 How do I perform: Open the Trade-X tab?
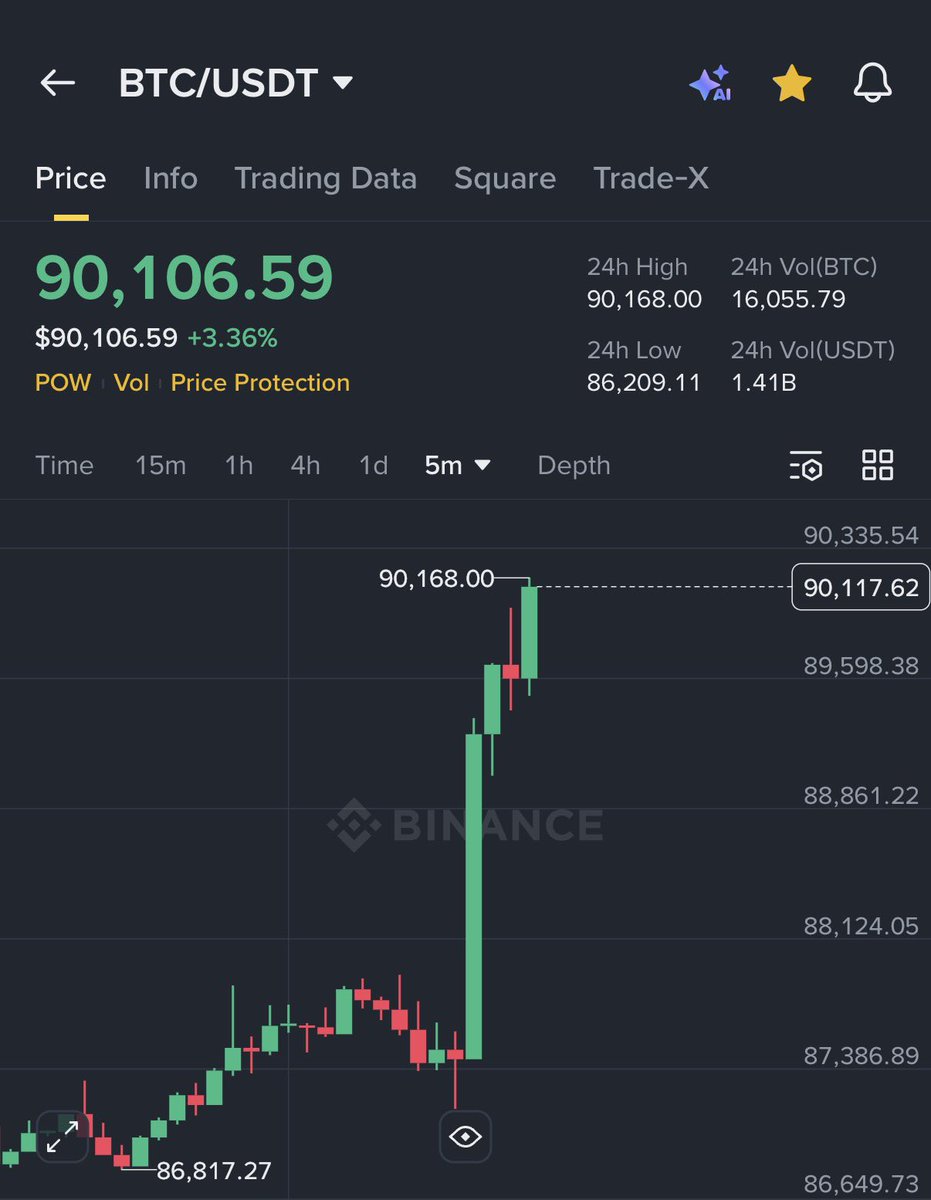pyautogui.click(x=650, y=179)
